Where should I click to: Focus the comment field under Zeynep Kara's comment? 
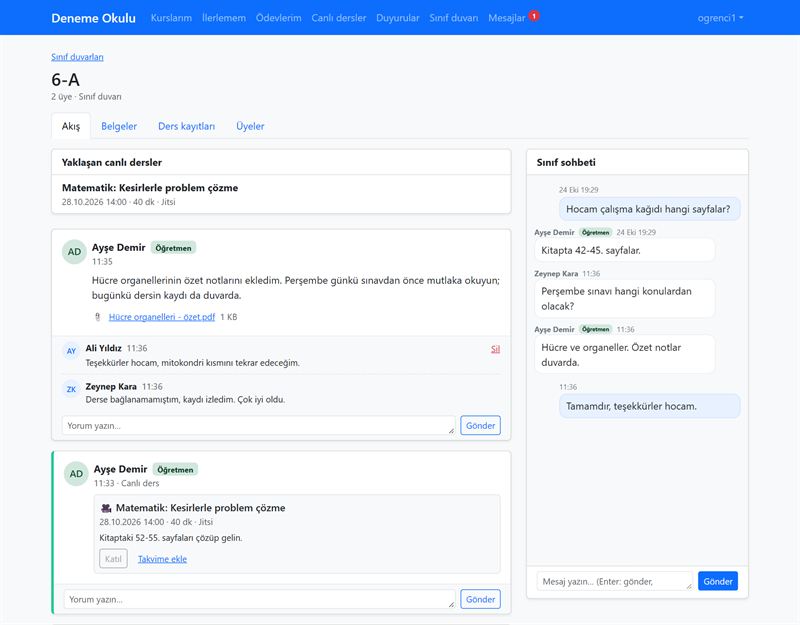point(259,426)
